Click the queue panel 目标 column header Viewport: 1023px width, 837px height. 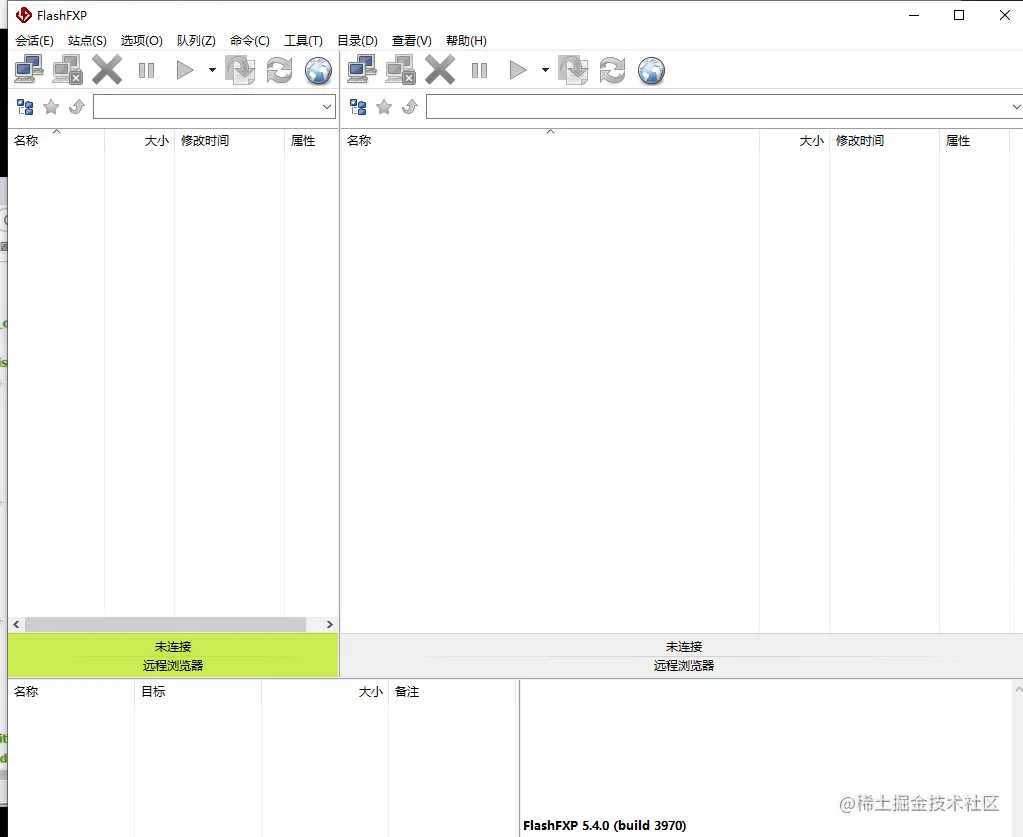point(198,692)
